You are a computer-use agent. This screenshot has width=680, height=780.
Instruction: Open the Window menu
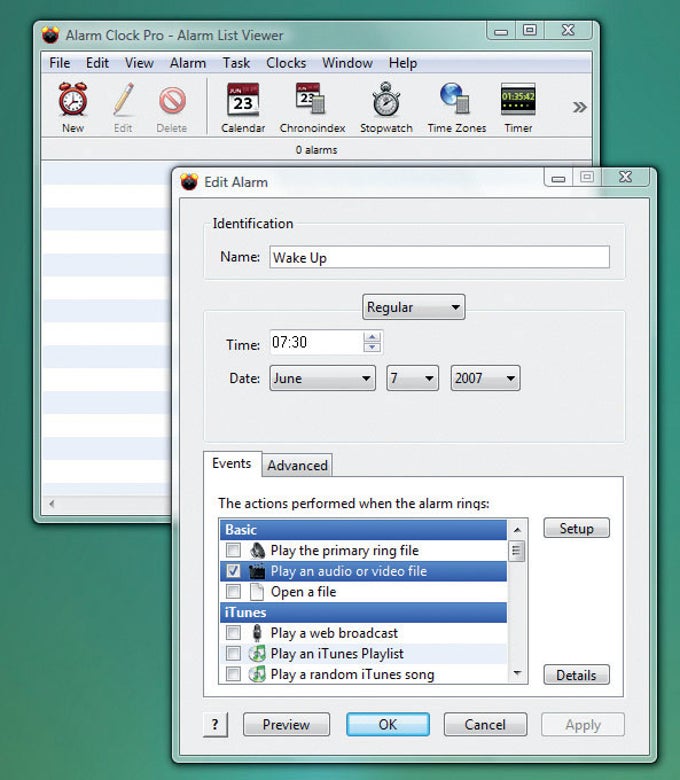pyautogui.click(x=347, y=63)
